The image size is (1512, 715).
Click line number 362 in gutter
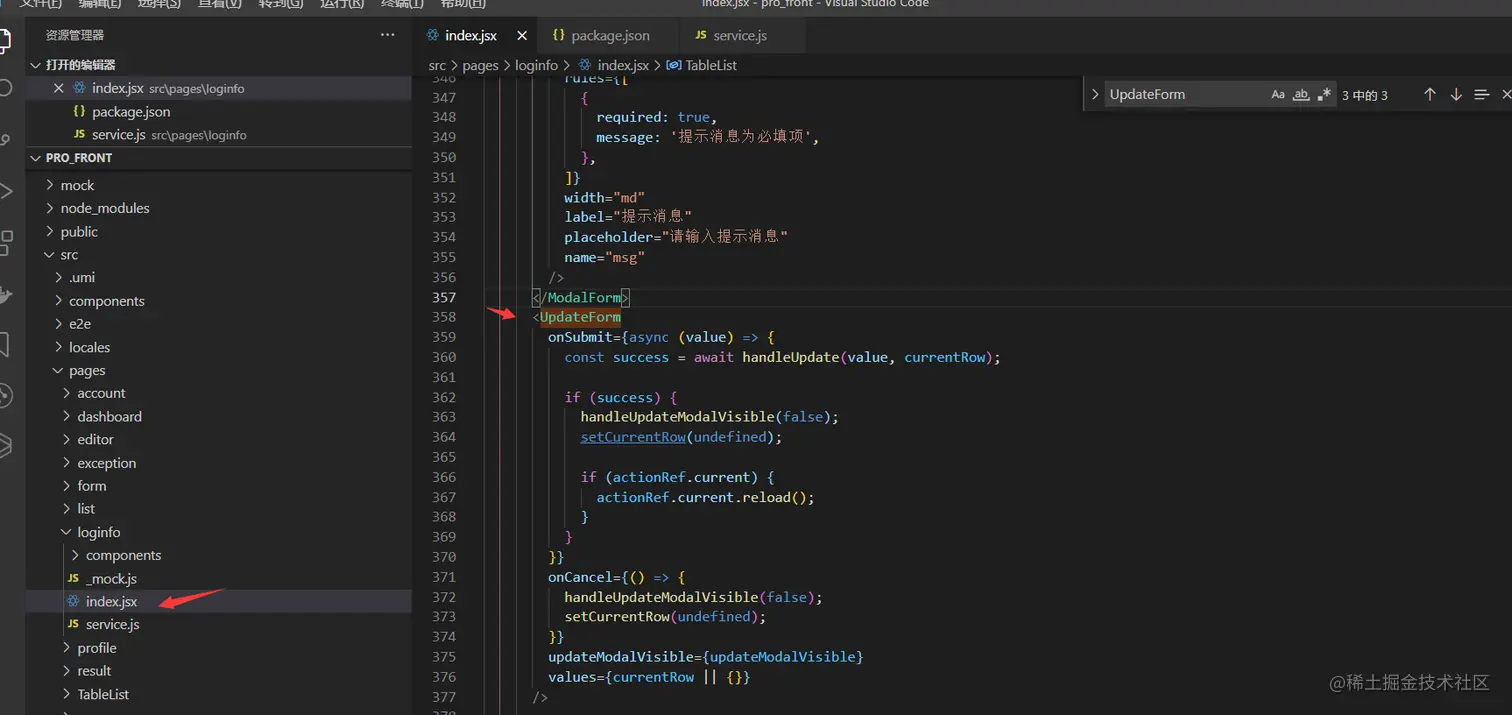point(443,397)
